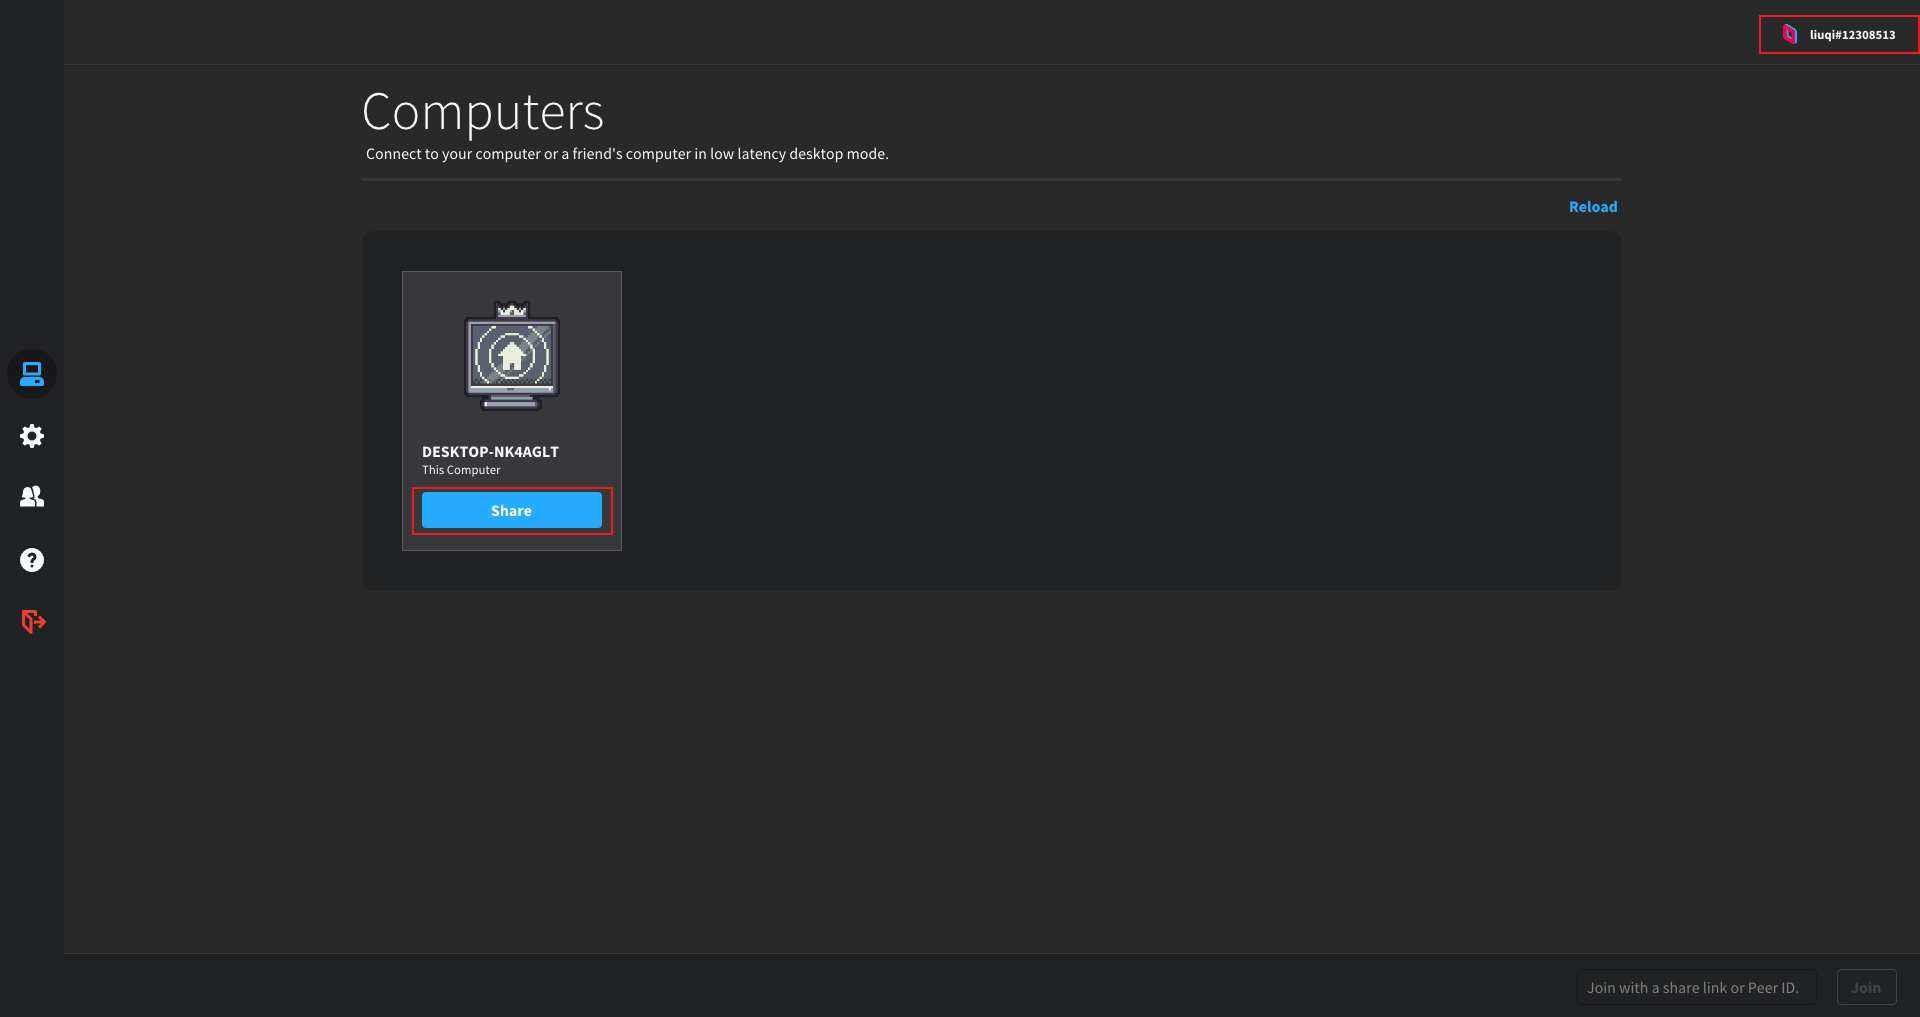Click the pixel monitor thumbnail
This screenshot has height=1017, width=1920.
coord(512,357)
